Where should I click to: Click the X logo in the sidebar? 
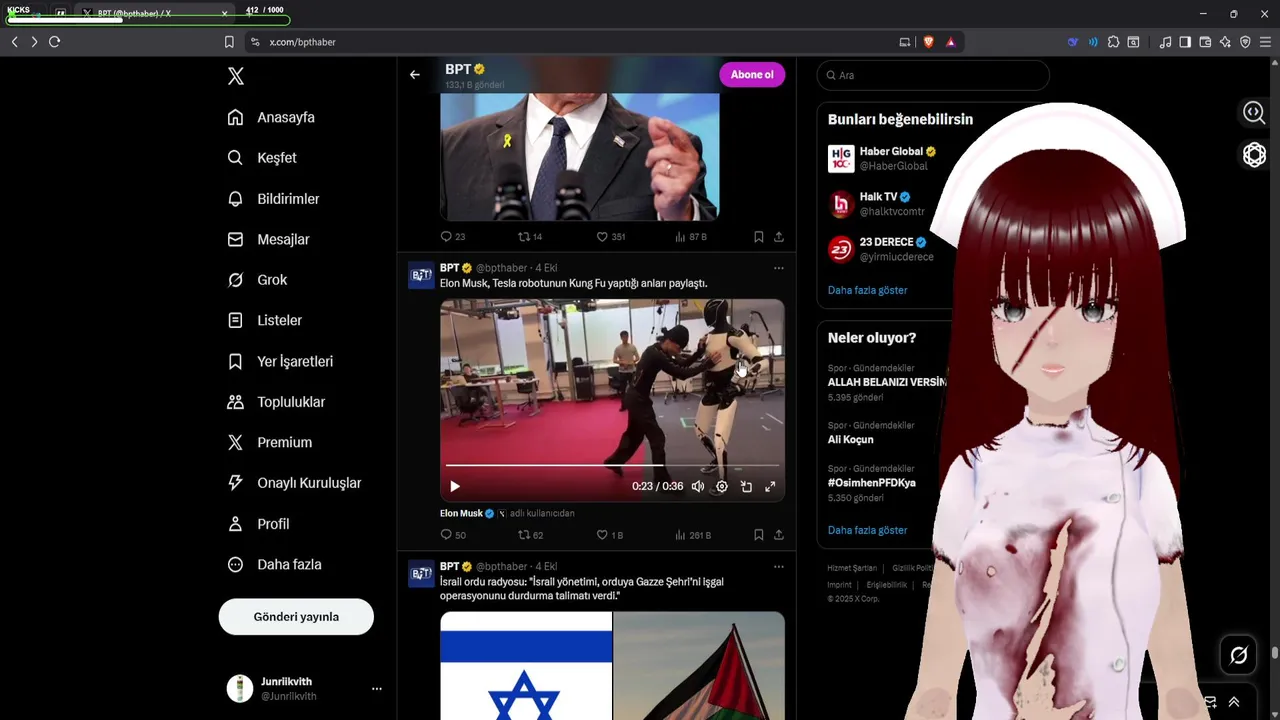235,76
